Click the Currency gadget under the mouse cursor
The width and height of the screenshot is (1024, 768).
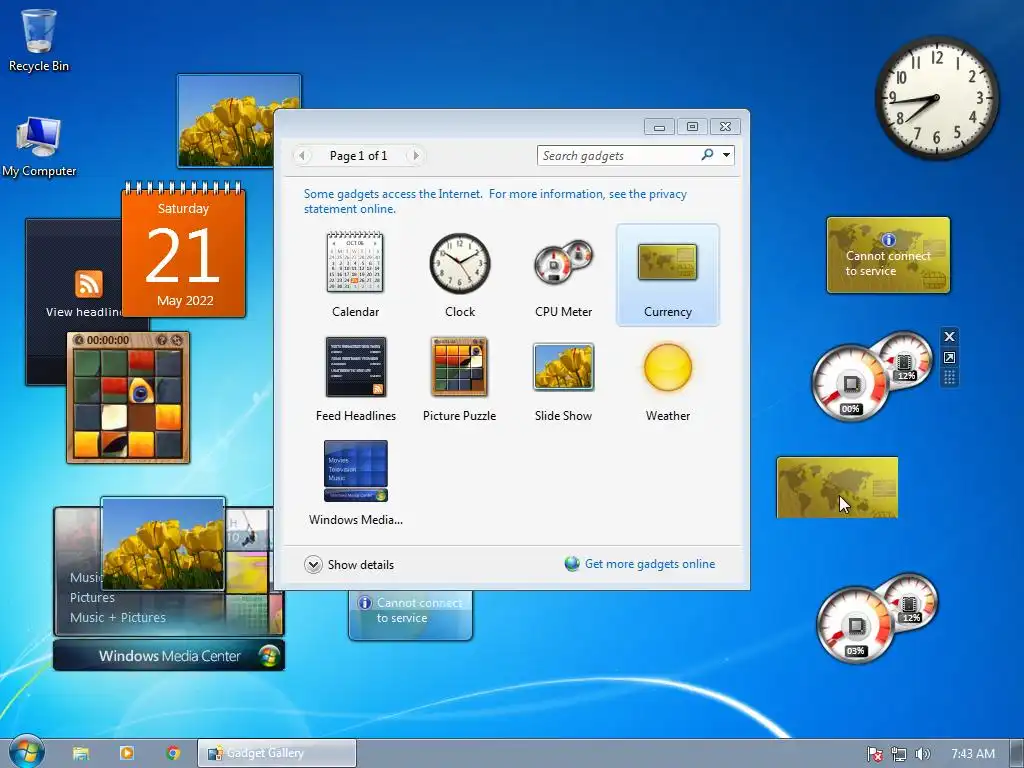click(x=837, y=487)
